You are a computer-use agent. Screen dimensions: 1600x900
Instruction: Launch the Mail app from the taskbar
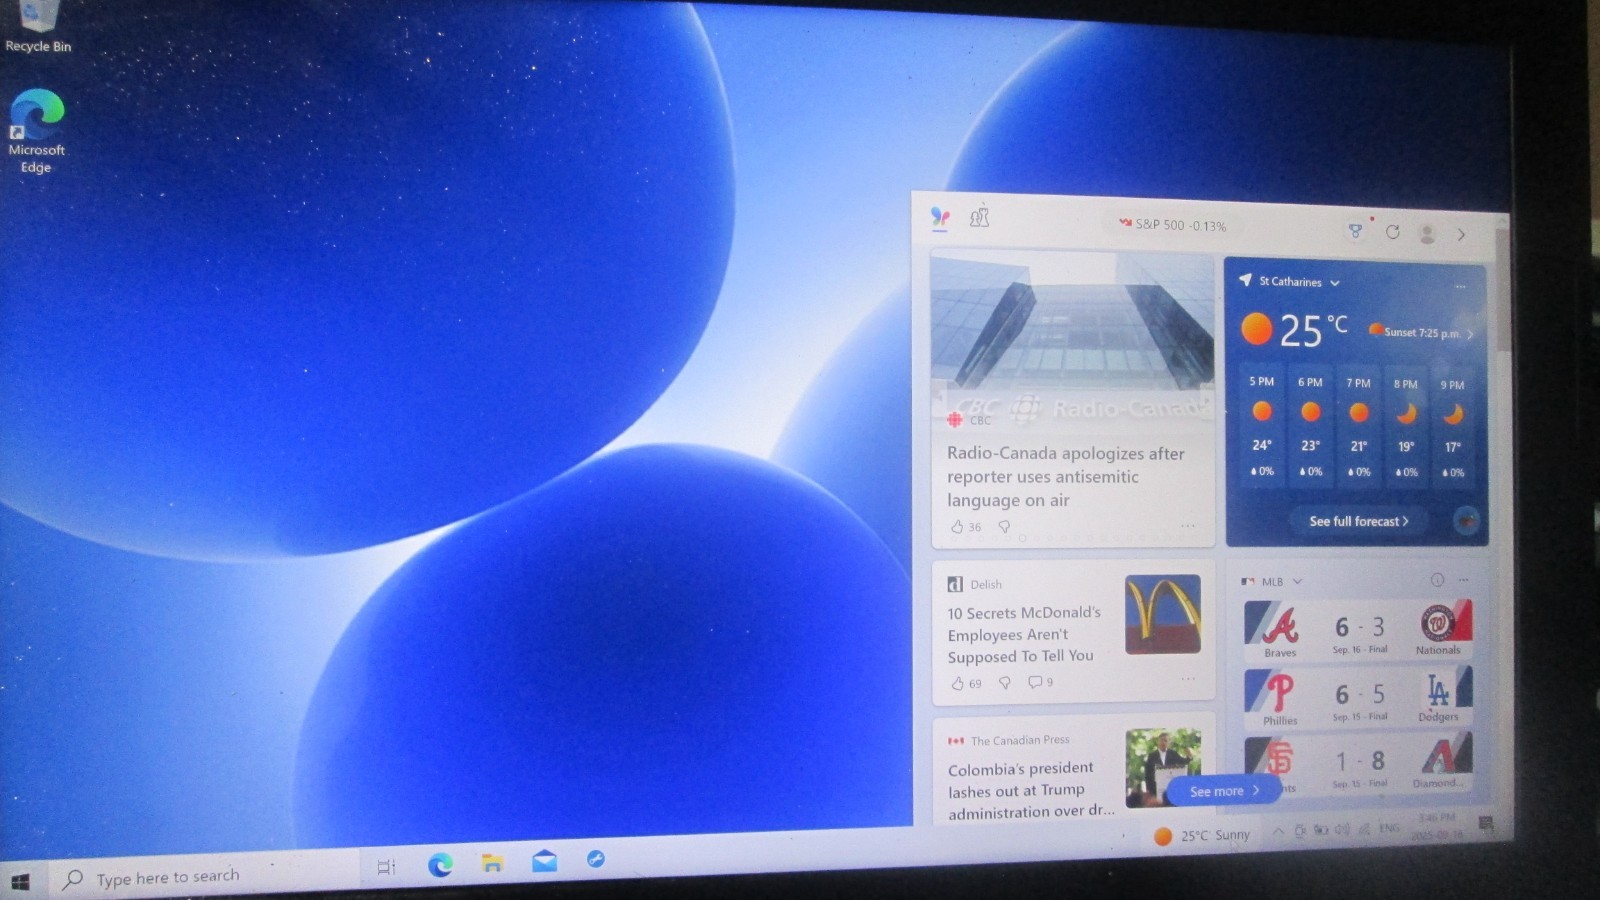tap(545, 861)
